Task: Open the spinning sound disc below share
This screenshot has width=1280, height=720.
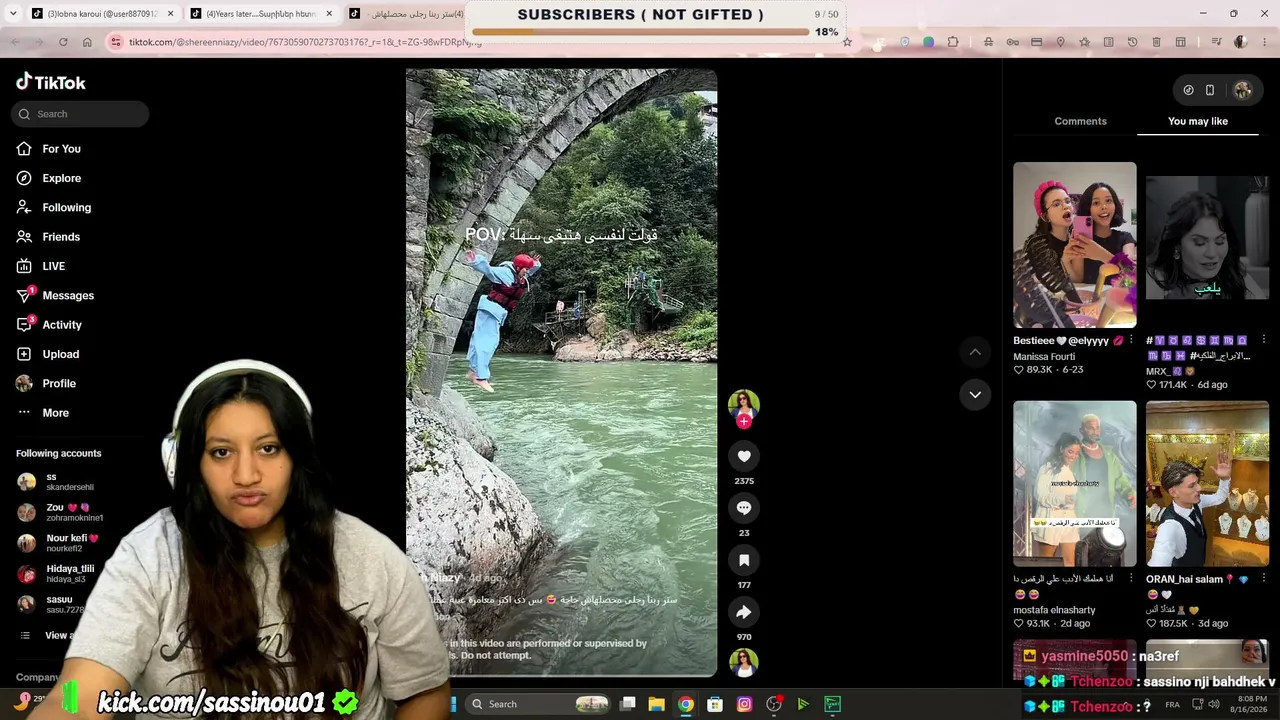Action: [x=744, y=662]
